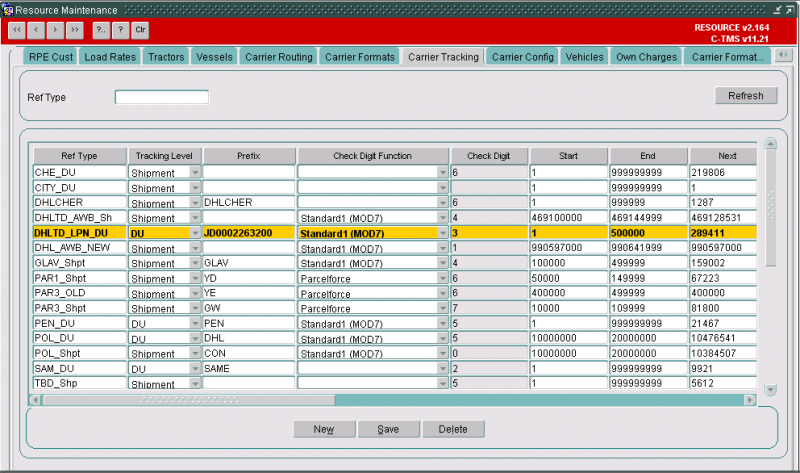This screenshot has height=473, width=800.
Task: Click the New button
Action: pyautogui.click(x=324, y=429)
